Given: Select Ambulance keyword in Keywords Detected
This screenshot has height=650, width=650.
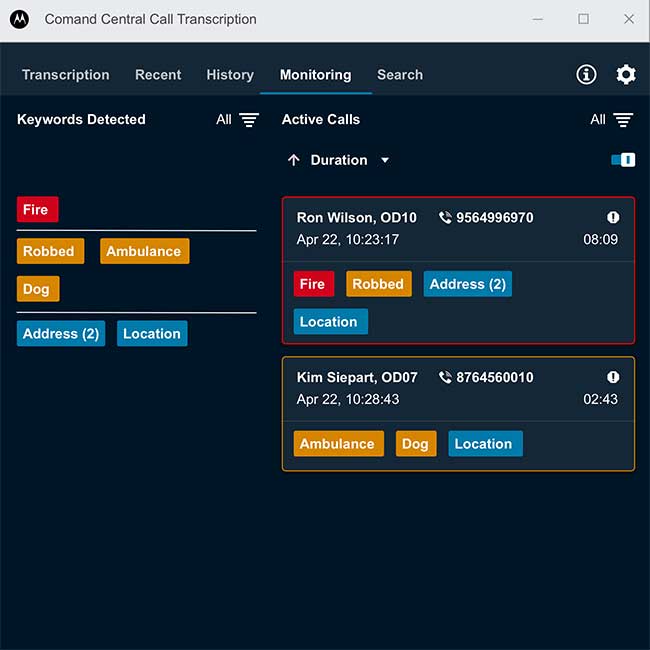Looking at the screenshot, I should tap(145, 251).
